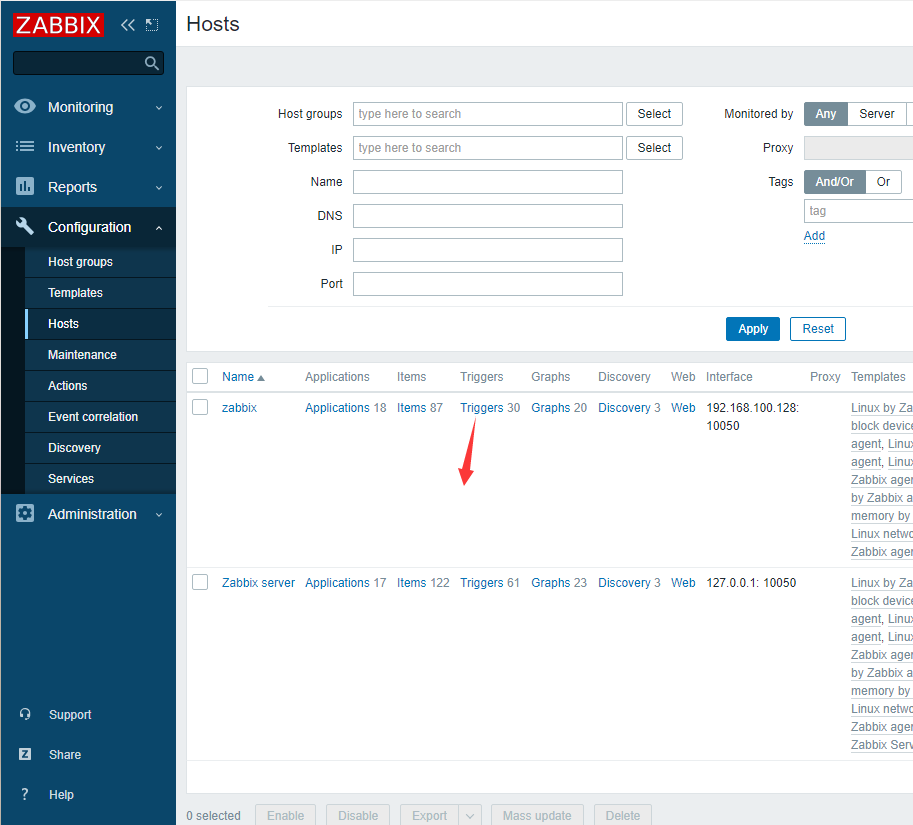Click the Monitoring eye icon
The height and width of the screenshot is (825, 913).
point(25,107)
